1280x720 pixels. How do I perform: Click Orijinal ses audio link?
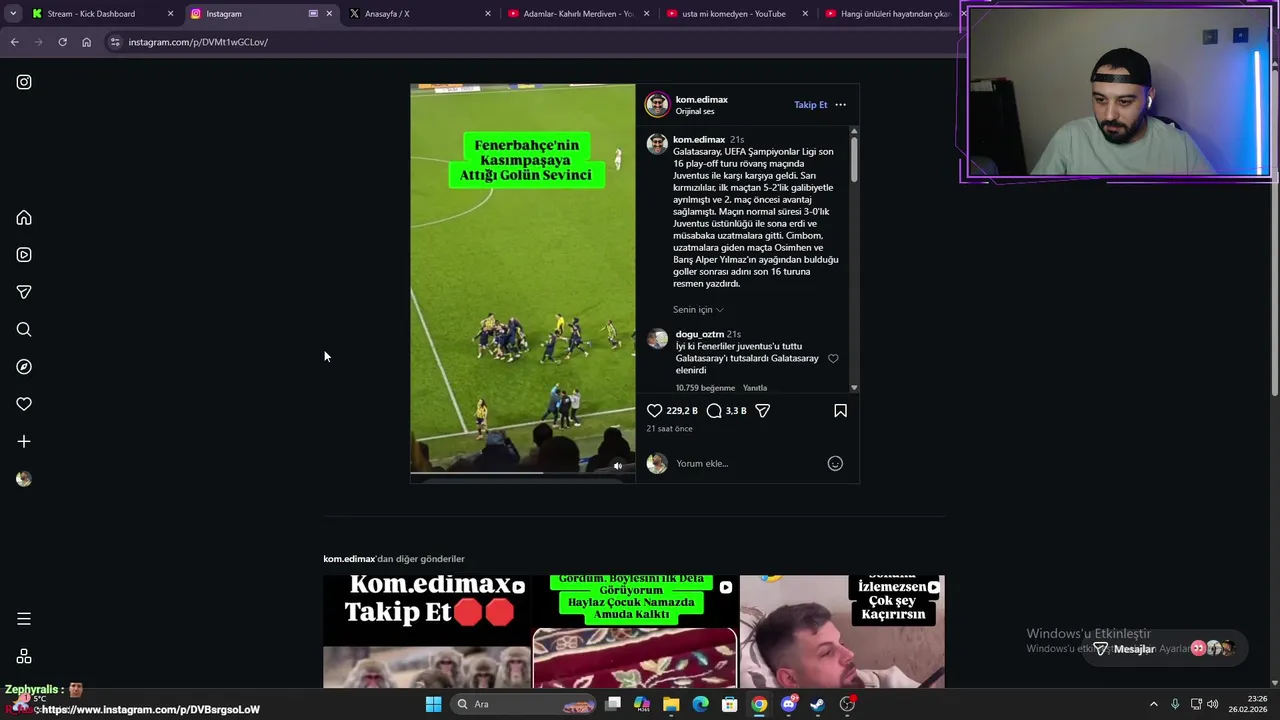tap(695, 112)
